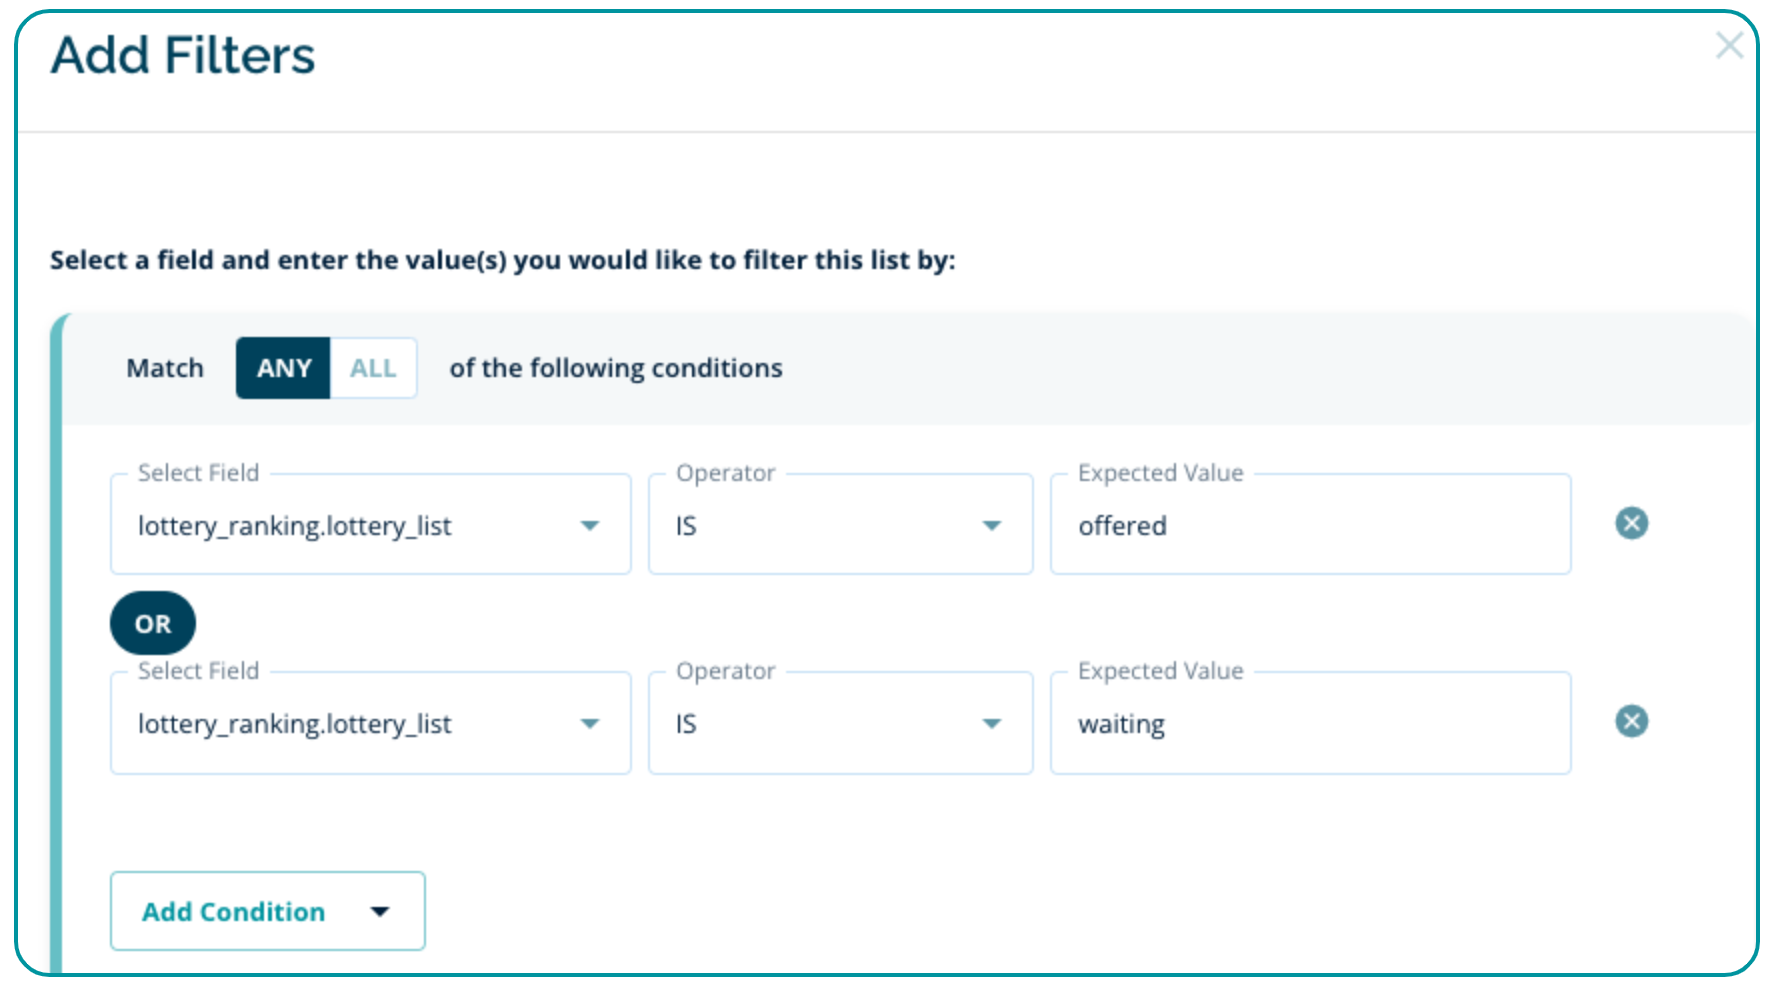Viewport: 1780px width, 998px height.
Task: Click the OR connector badge
Action: coord(153,623)
